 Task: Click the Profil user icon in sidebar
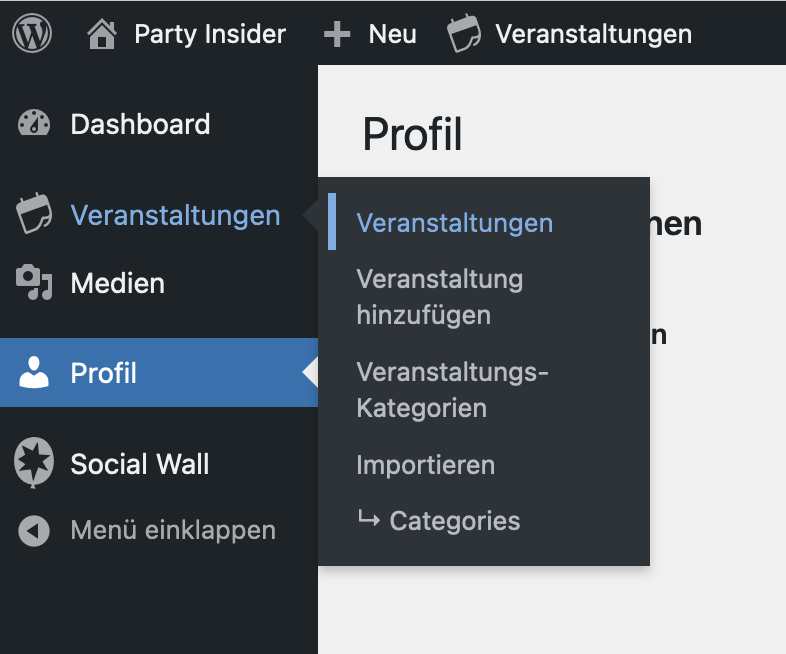(x=34, y=373)
